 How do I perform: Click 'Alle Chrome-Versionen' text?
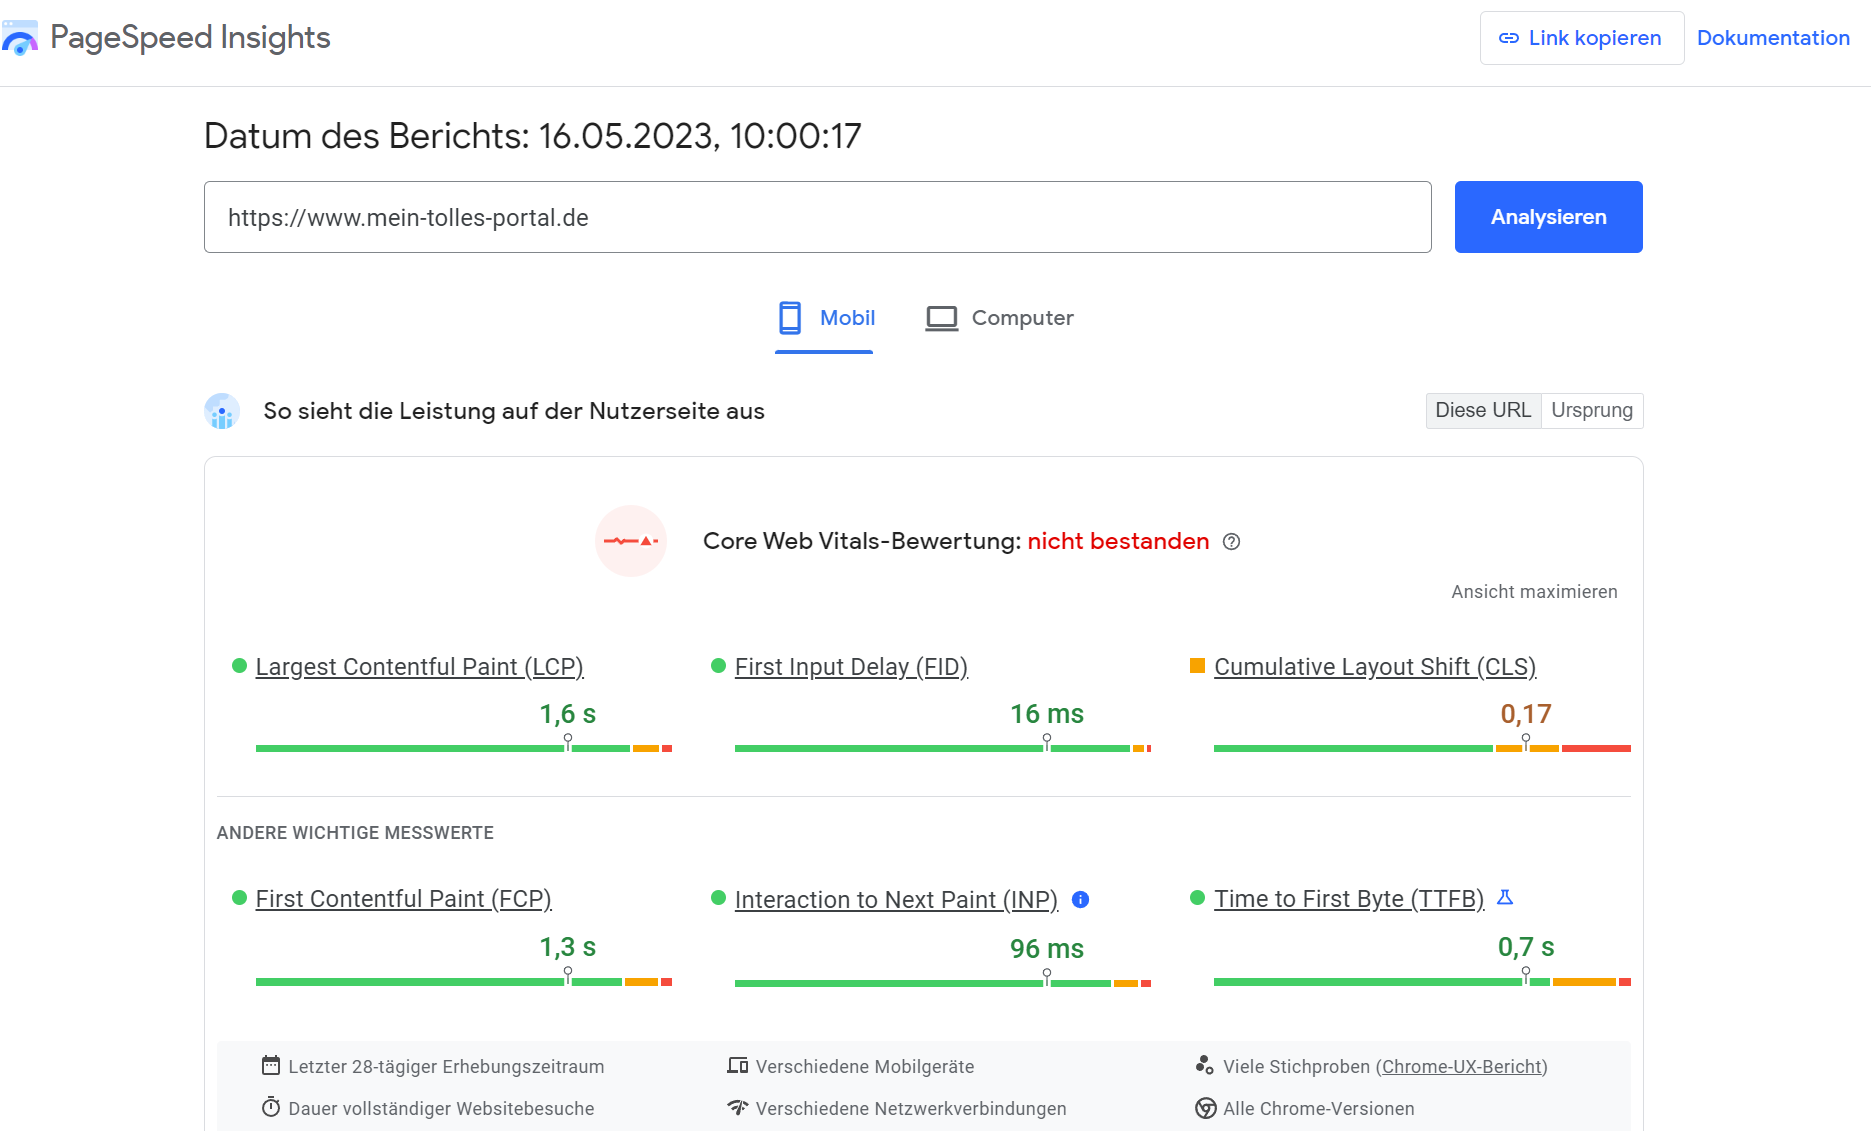tap(1319, 1109)
